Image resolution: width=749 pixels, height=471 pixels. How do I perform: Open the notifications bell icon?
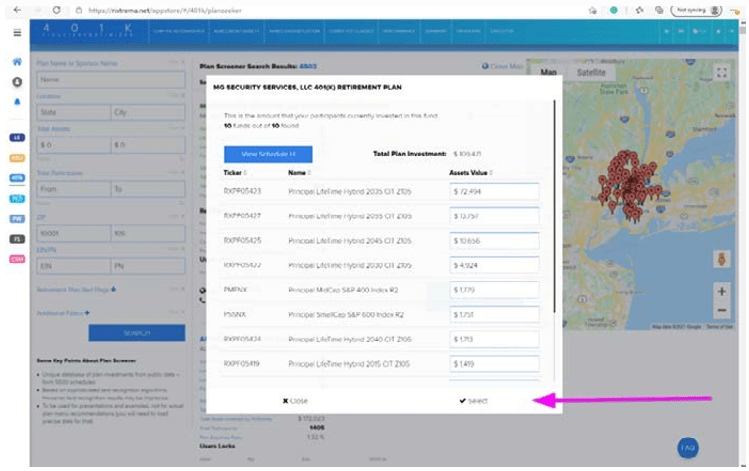(x=17, y=101)
